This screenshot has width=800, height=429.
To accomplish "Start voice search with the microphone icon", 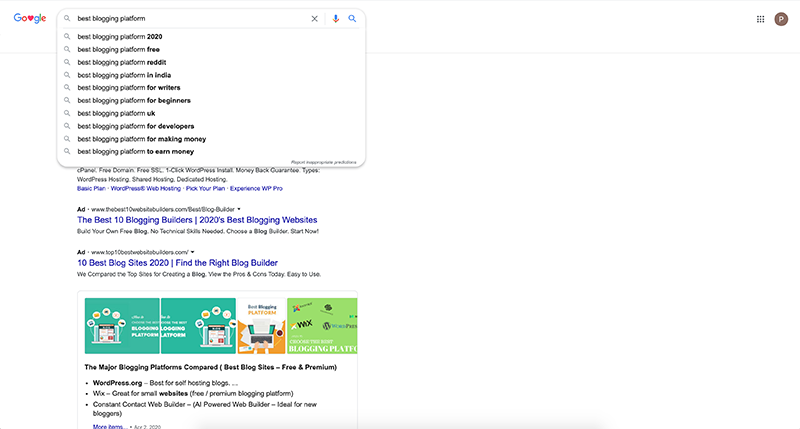I will coord(335,18).
